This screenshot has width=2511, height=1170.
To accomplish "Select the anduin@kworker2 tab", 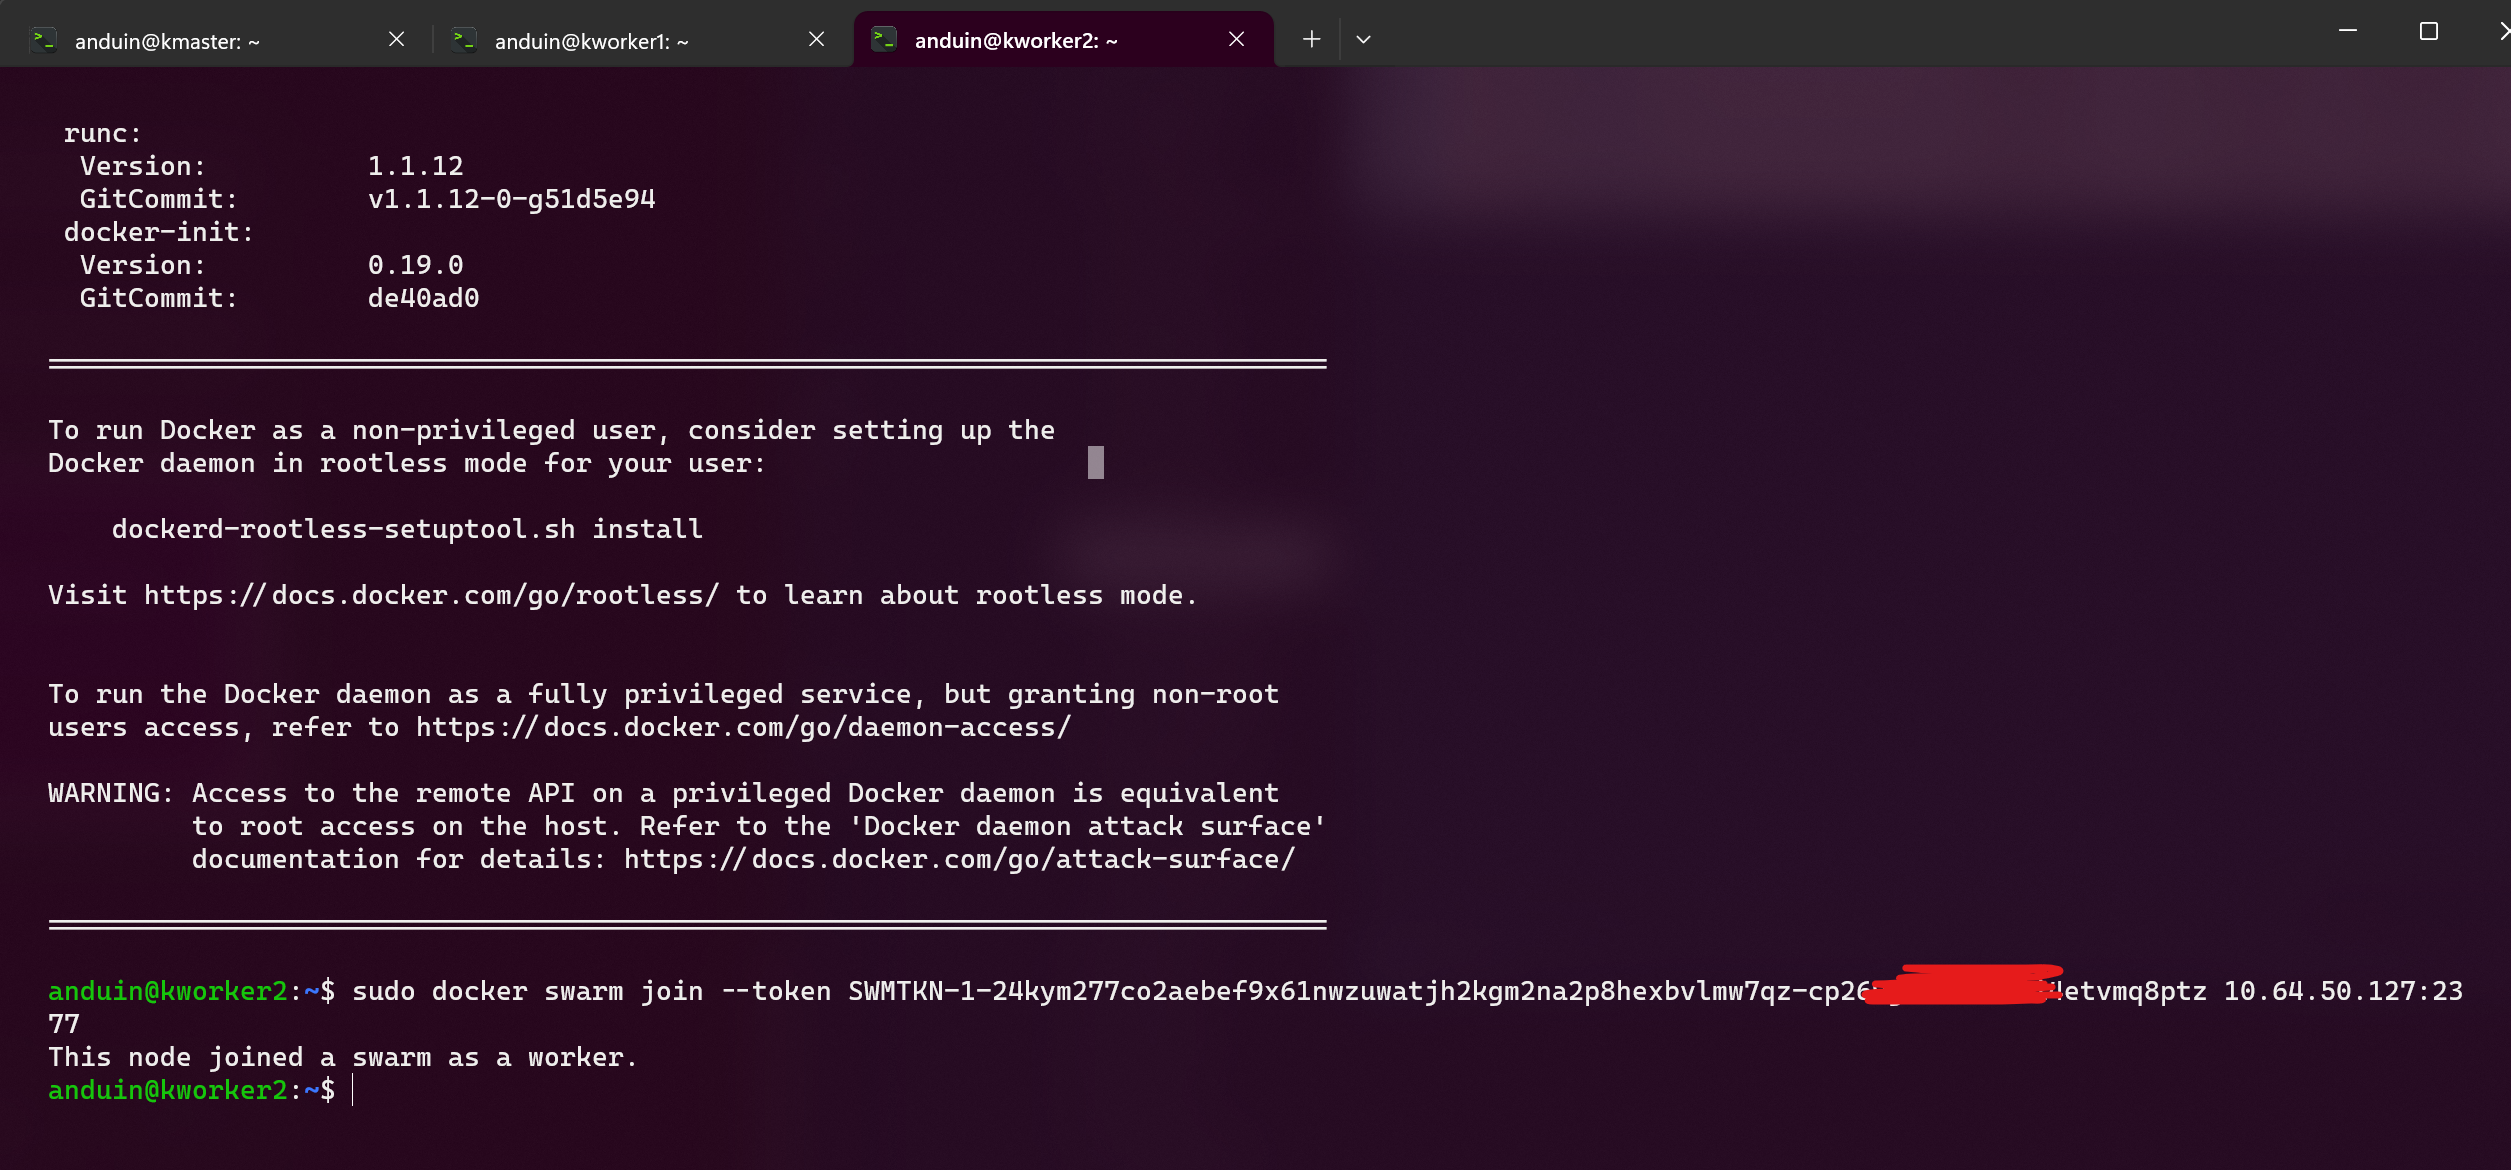I will pyautogui.click(x=1040, y=41).
